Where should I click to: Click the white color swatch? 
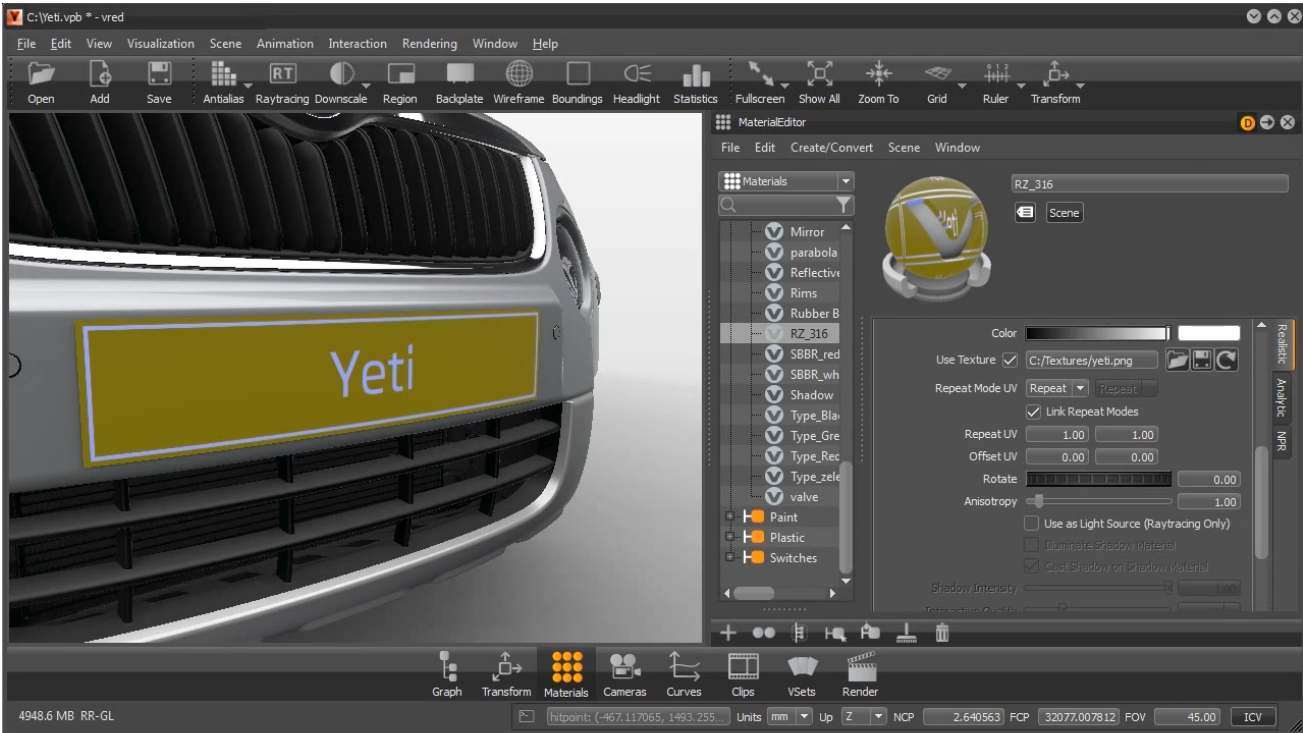coord(1208,333)
